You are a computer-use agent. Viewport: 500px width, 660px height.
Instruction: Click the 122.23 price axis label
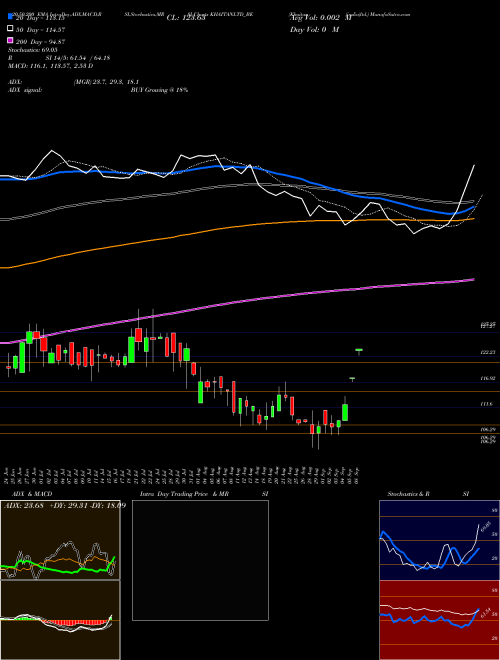(x=489, y=352)
